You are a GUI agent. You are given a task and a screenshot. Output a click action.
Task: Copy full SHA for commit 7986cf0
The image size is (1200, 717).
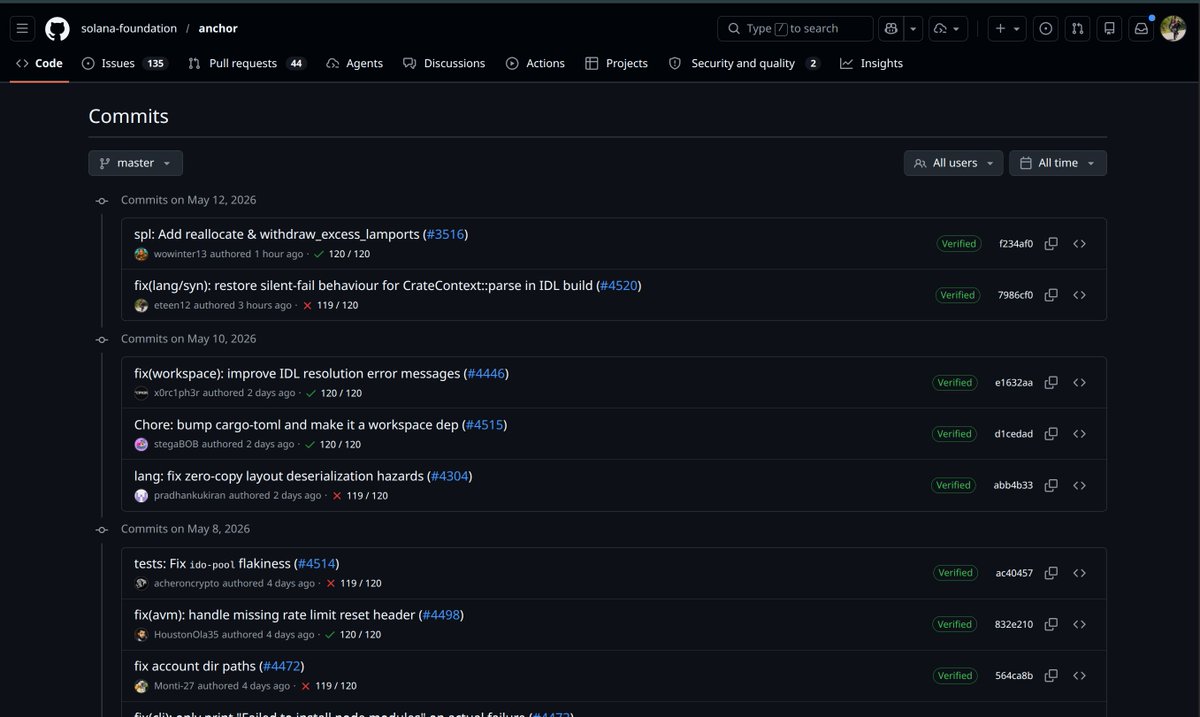click(x=1051, y=295)
